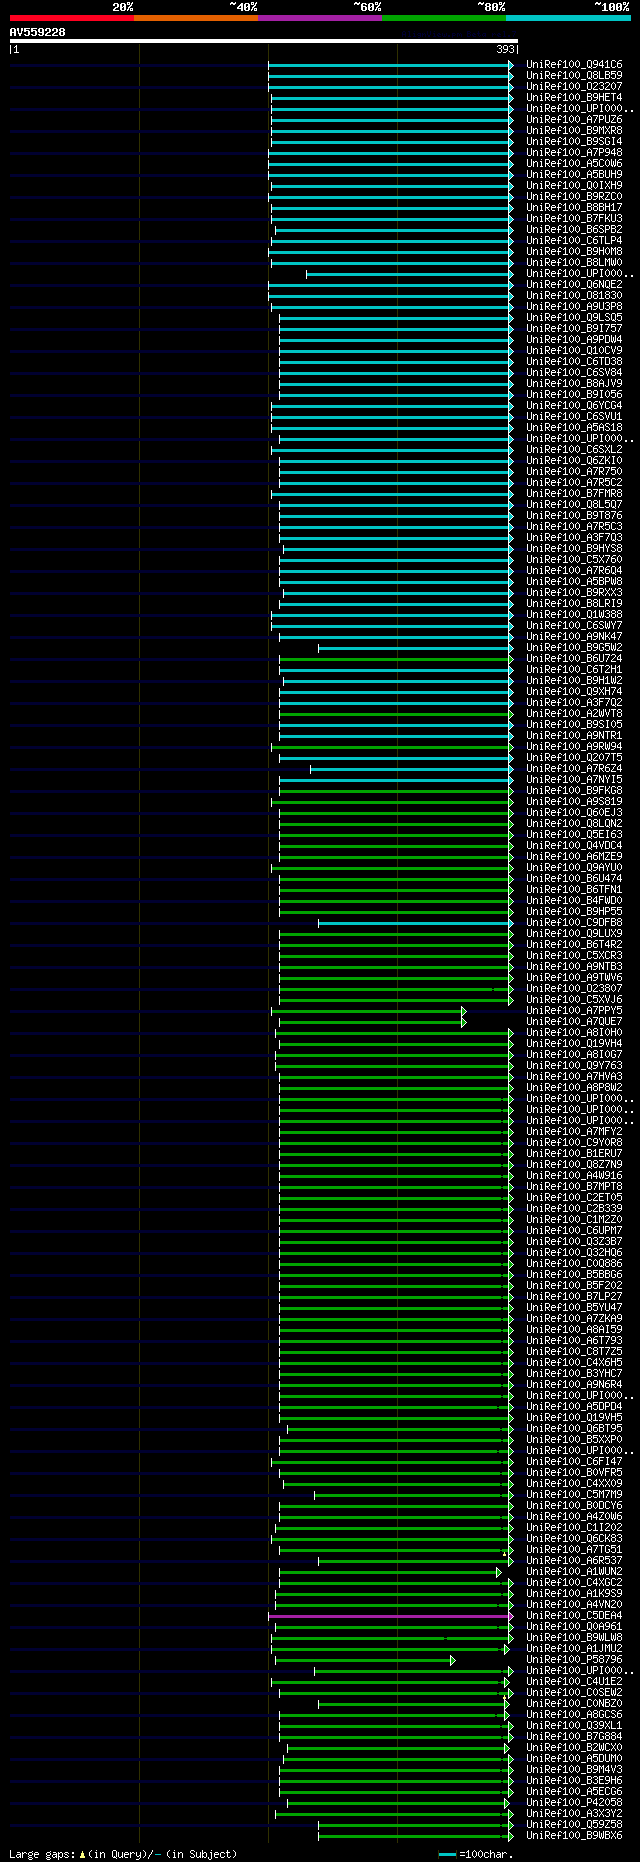Viewport: 640px width, 1862px height.
Task: Select label UniRef100_Q5EI63
Action: click(574, 835)
